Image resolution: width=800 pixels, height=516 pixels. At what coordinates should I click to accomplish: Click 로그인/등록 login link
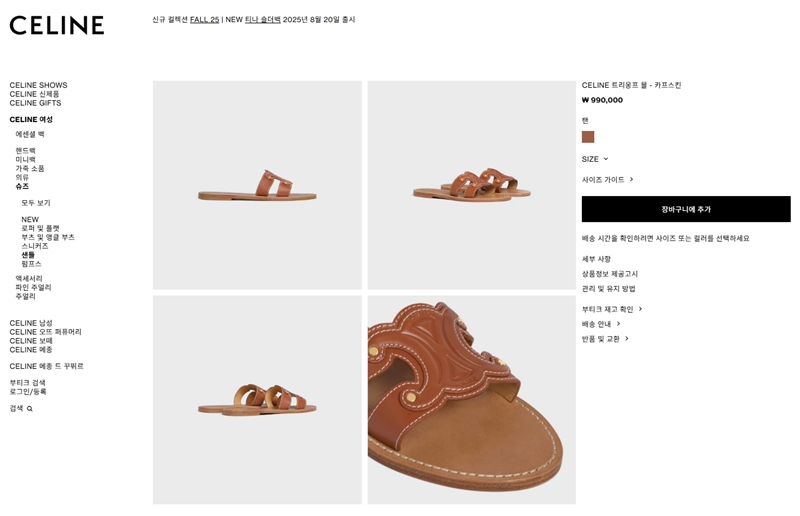(x=27, y=392)
